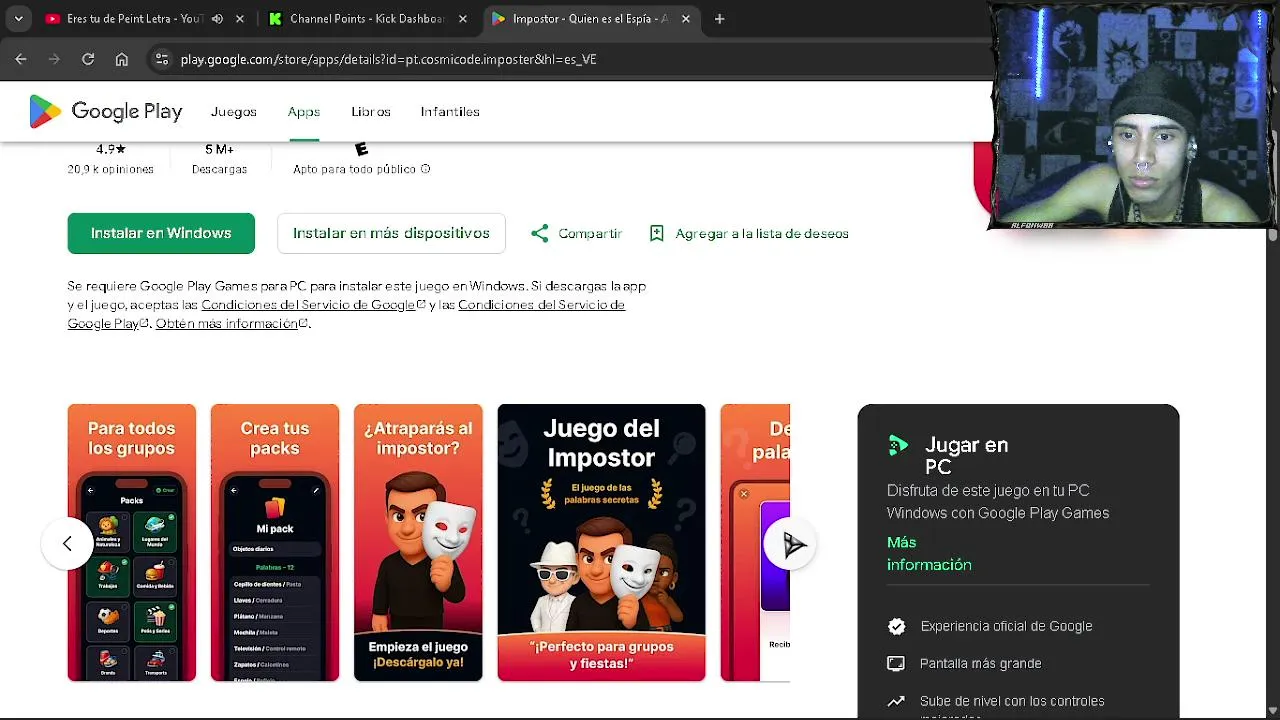Click the Google Play logo
This screenshot has width=1280, height=720.
click(x=106, y=112)
